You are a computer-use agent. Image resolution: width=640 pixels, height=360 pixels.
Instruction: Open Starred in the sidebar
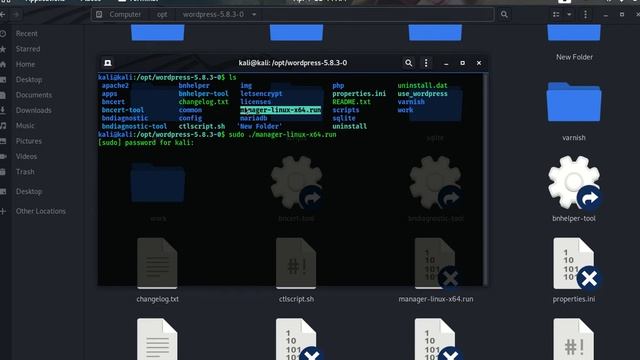(x=28, y=49)
